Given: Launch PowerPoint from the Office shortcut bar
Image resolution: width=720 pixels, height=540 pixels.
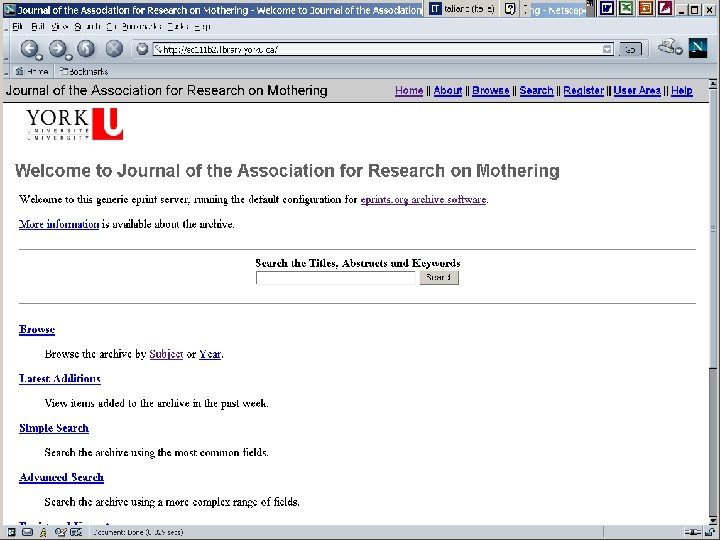Looking at the screenshot, I should tap(646, 8).
